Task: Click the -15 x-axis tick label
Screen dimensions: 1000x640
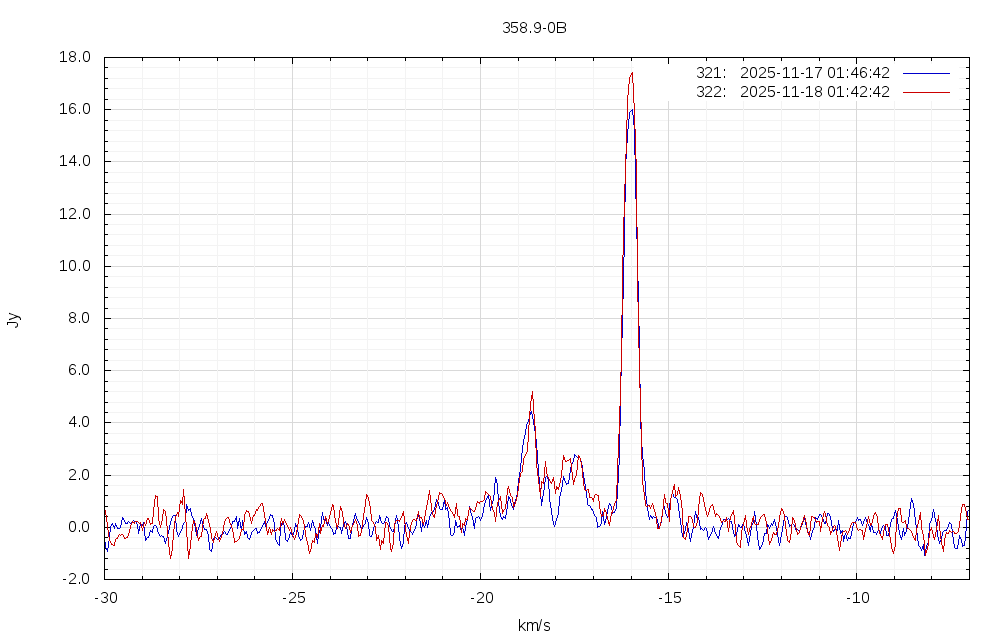Action: click(668, 597)
